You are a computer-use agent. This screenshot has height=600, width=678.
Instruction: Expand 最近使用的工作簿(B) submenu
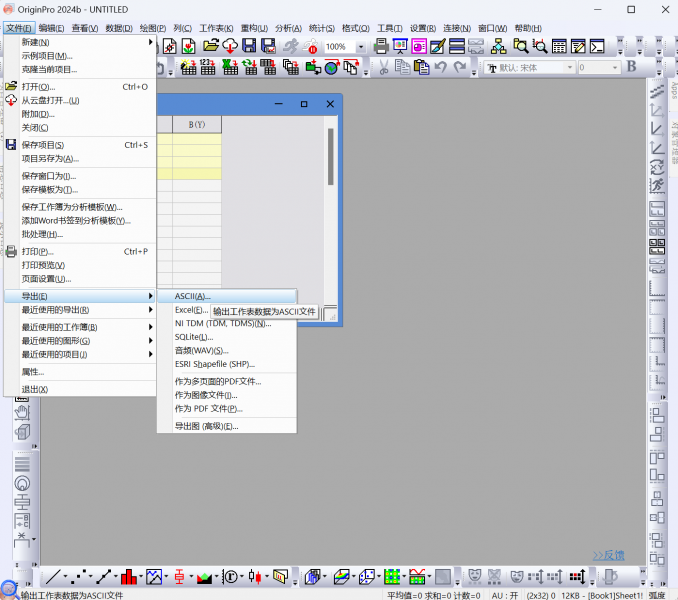click(80, 327)
